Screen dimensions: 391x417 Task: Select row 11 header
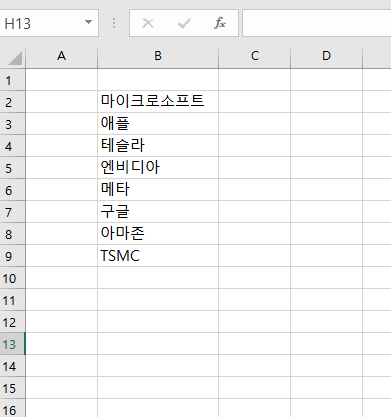pyautogui.click(x=12, y=300)
